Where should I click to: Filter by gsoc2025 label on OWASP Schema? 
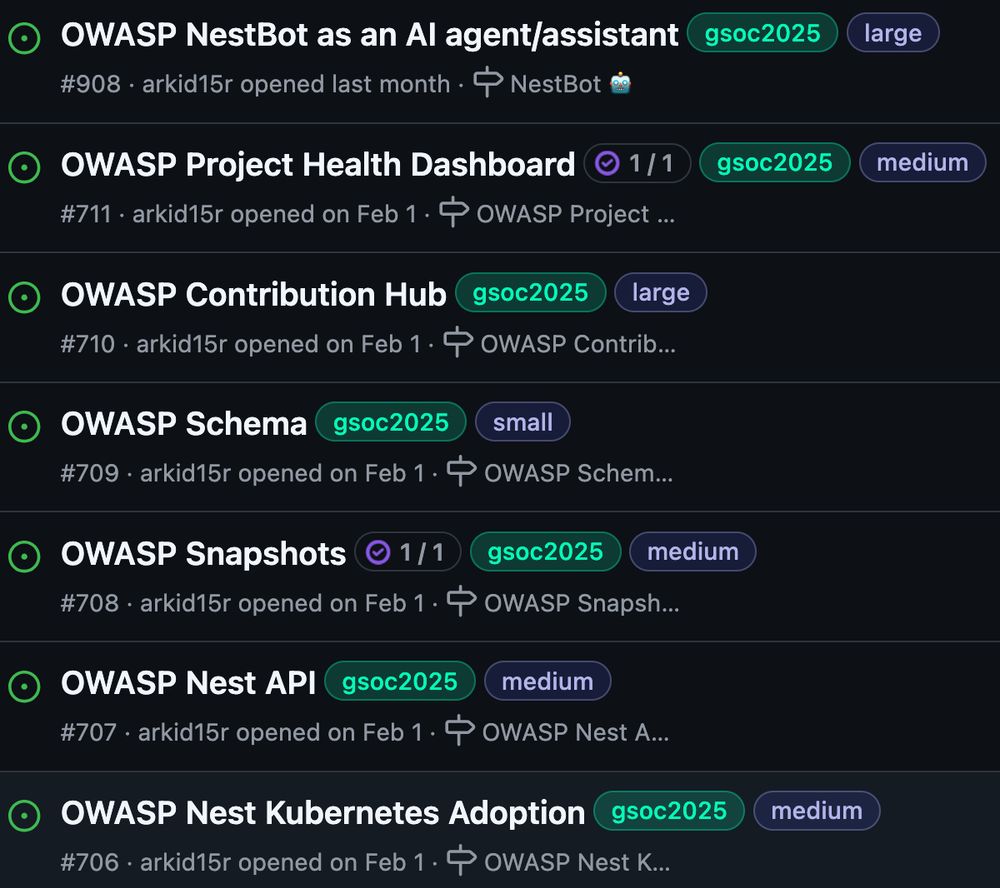pos(391,422)
